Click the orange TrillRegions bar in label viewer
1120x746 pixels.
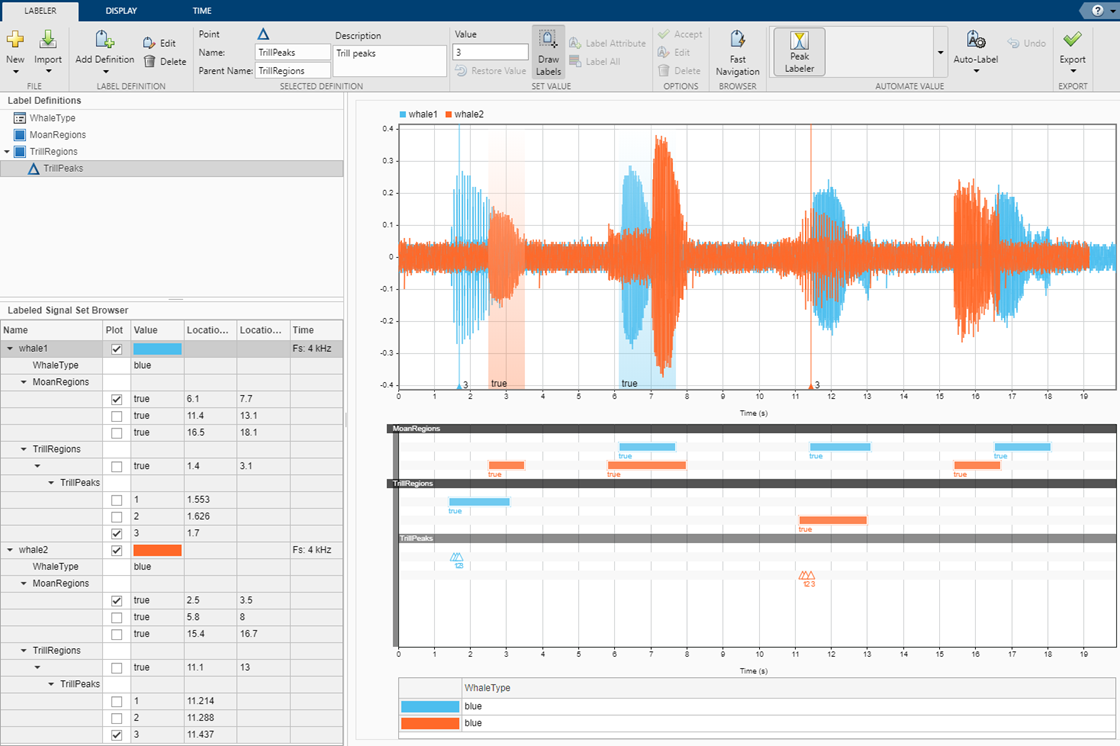833,520
